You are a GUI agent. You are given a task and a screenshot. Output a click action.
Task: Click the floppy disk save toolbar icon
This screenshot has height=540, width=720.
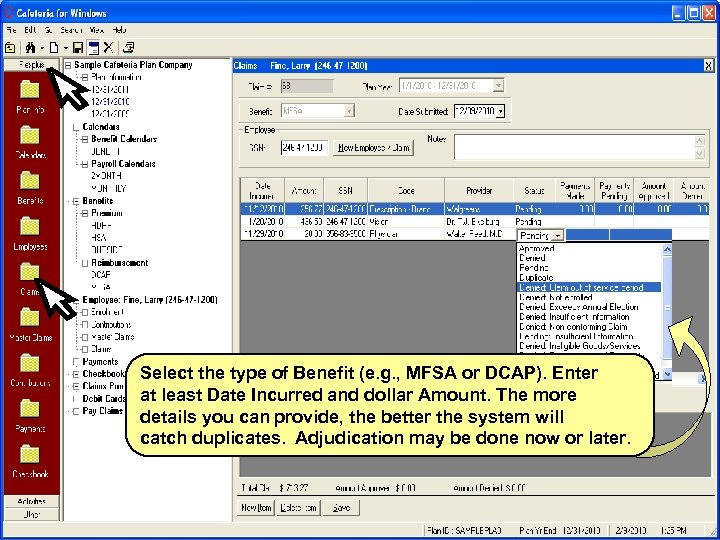pyautogui.click(x=78, y=47)
